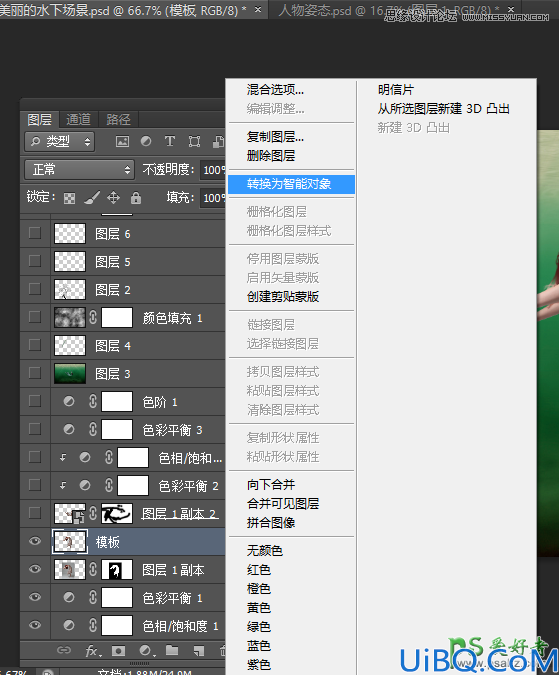Click the type layer filter icon
Screen dimensions: 559x675
point(170,141)
